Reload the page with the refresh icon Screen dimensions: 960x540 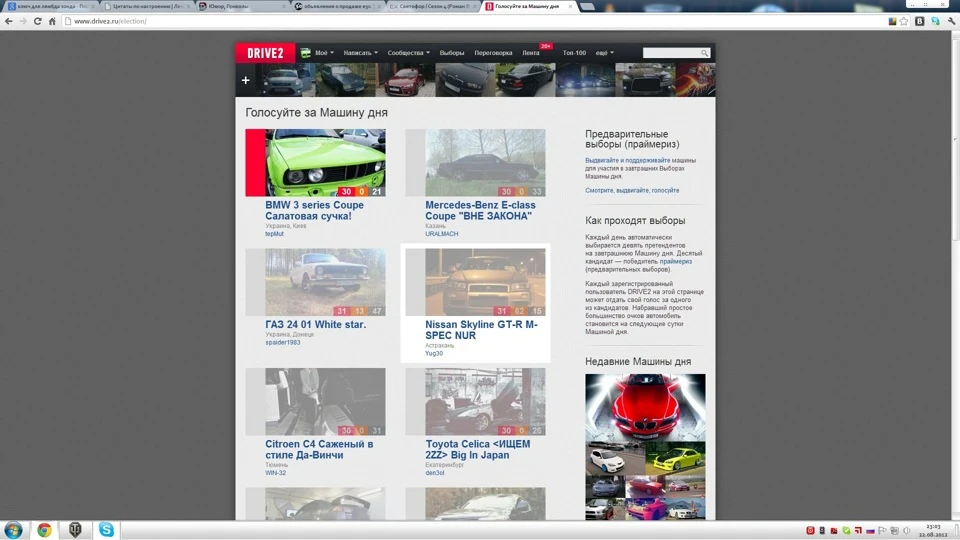point(37,21)
